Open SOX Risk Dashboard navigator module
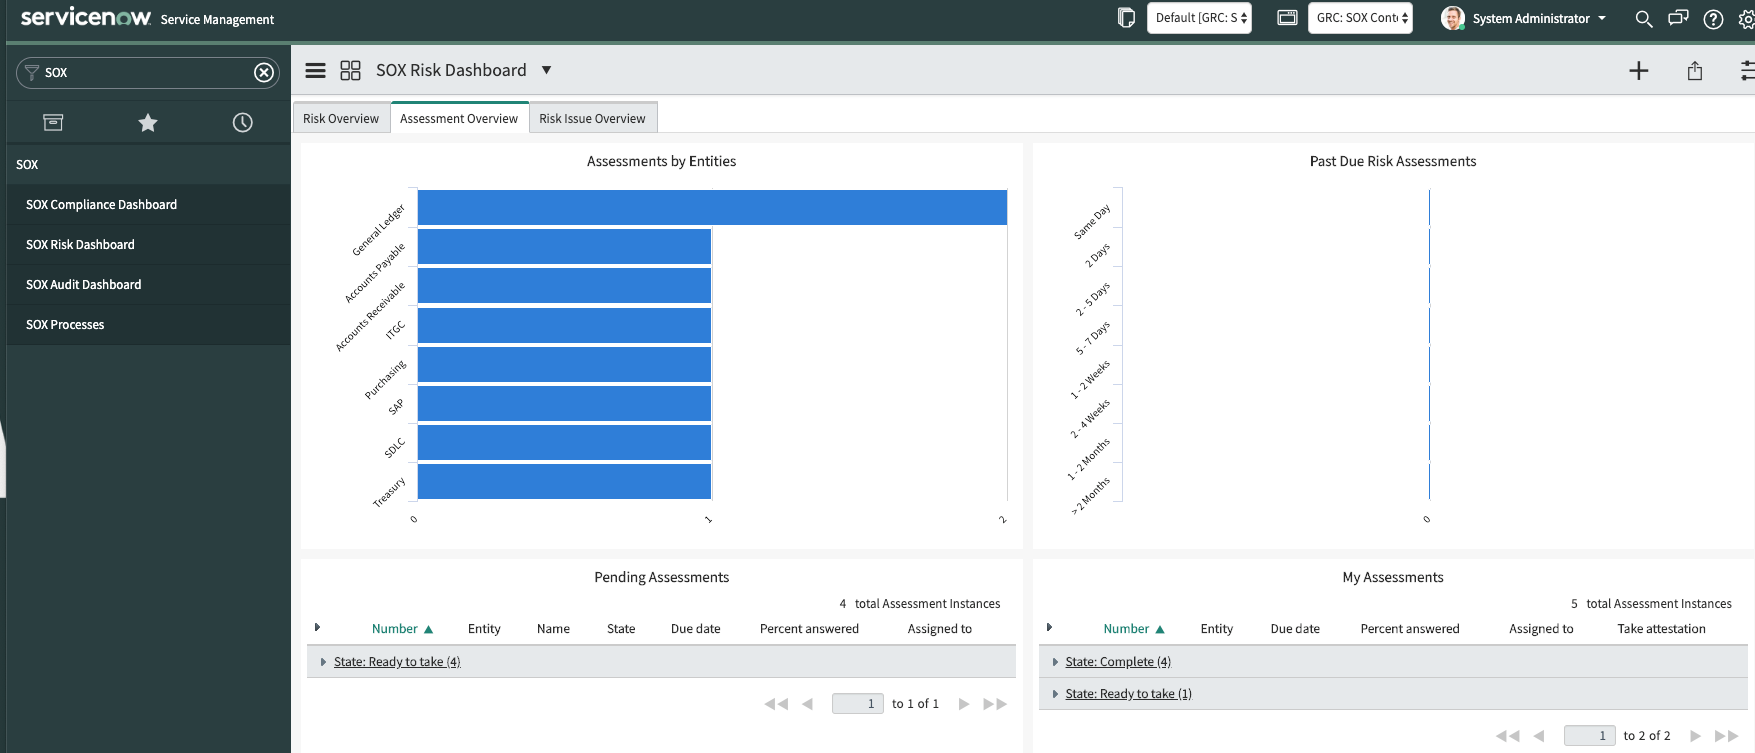 [x=149, y=245]
